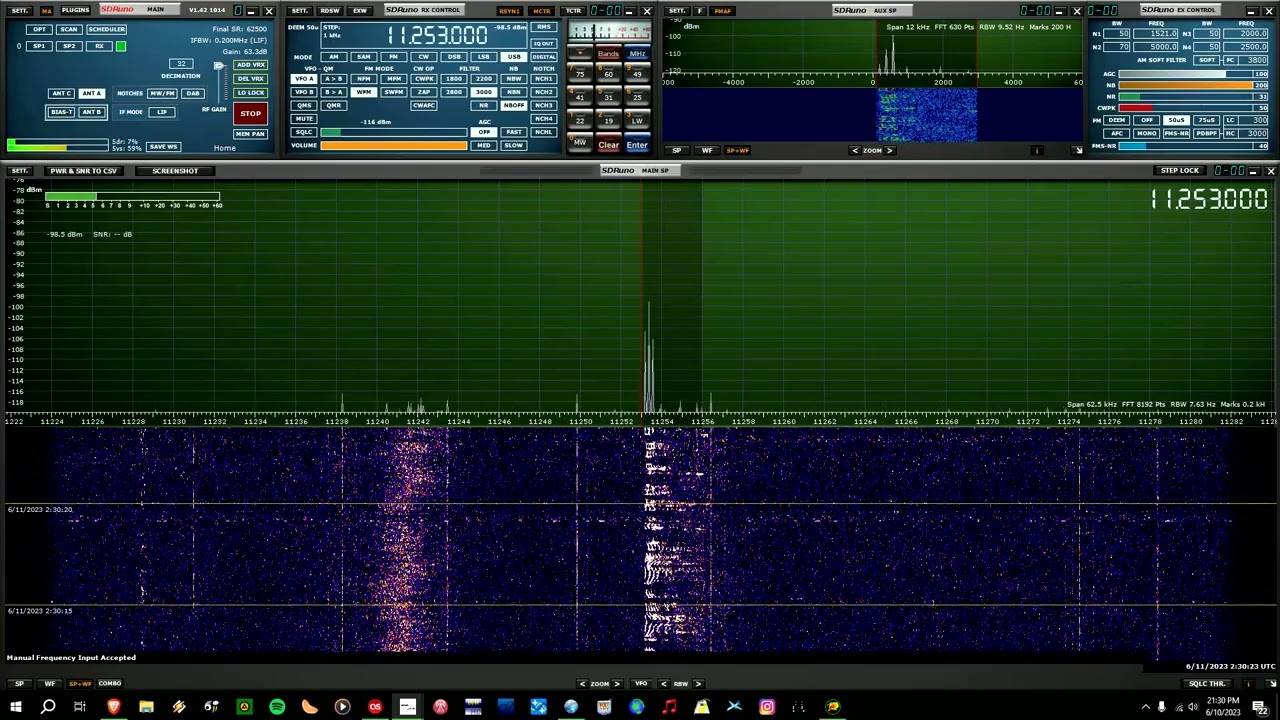
Task: Open the decimation value box showing 32
Action: tap(181, 64)
